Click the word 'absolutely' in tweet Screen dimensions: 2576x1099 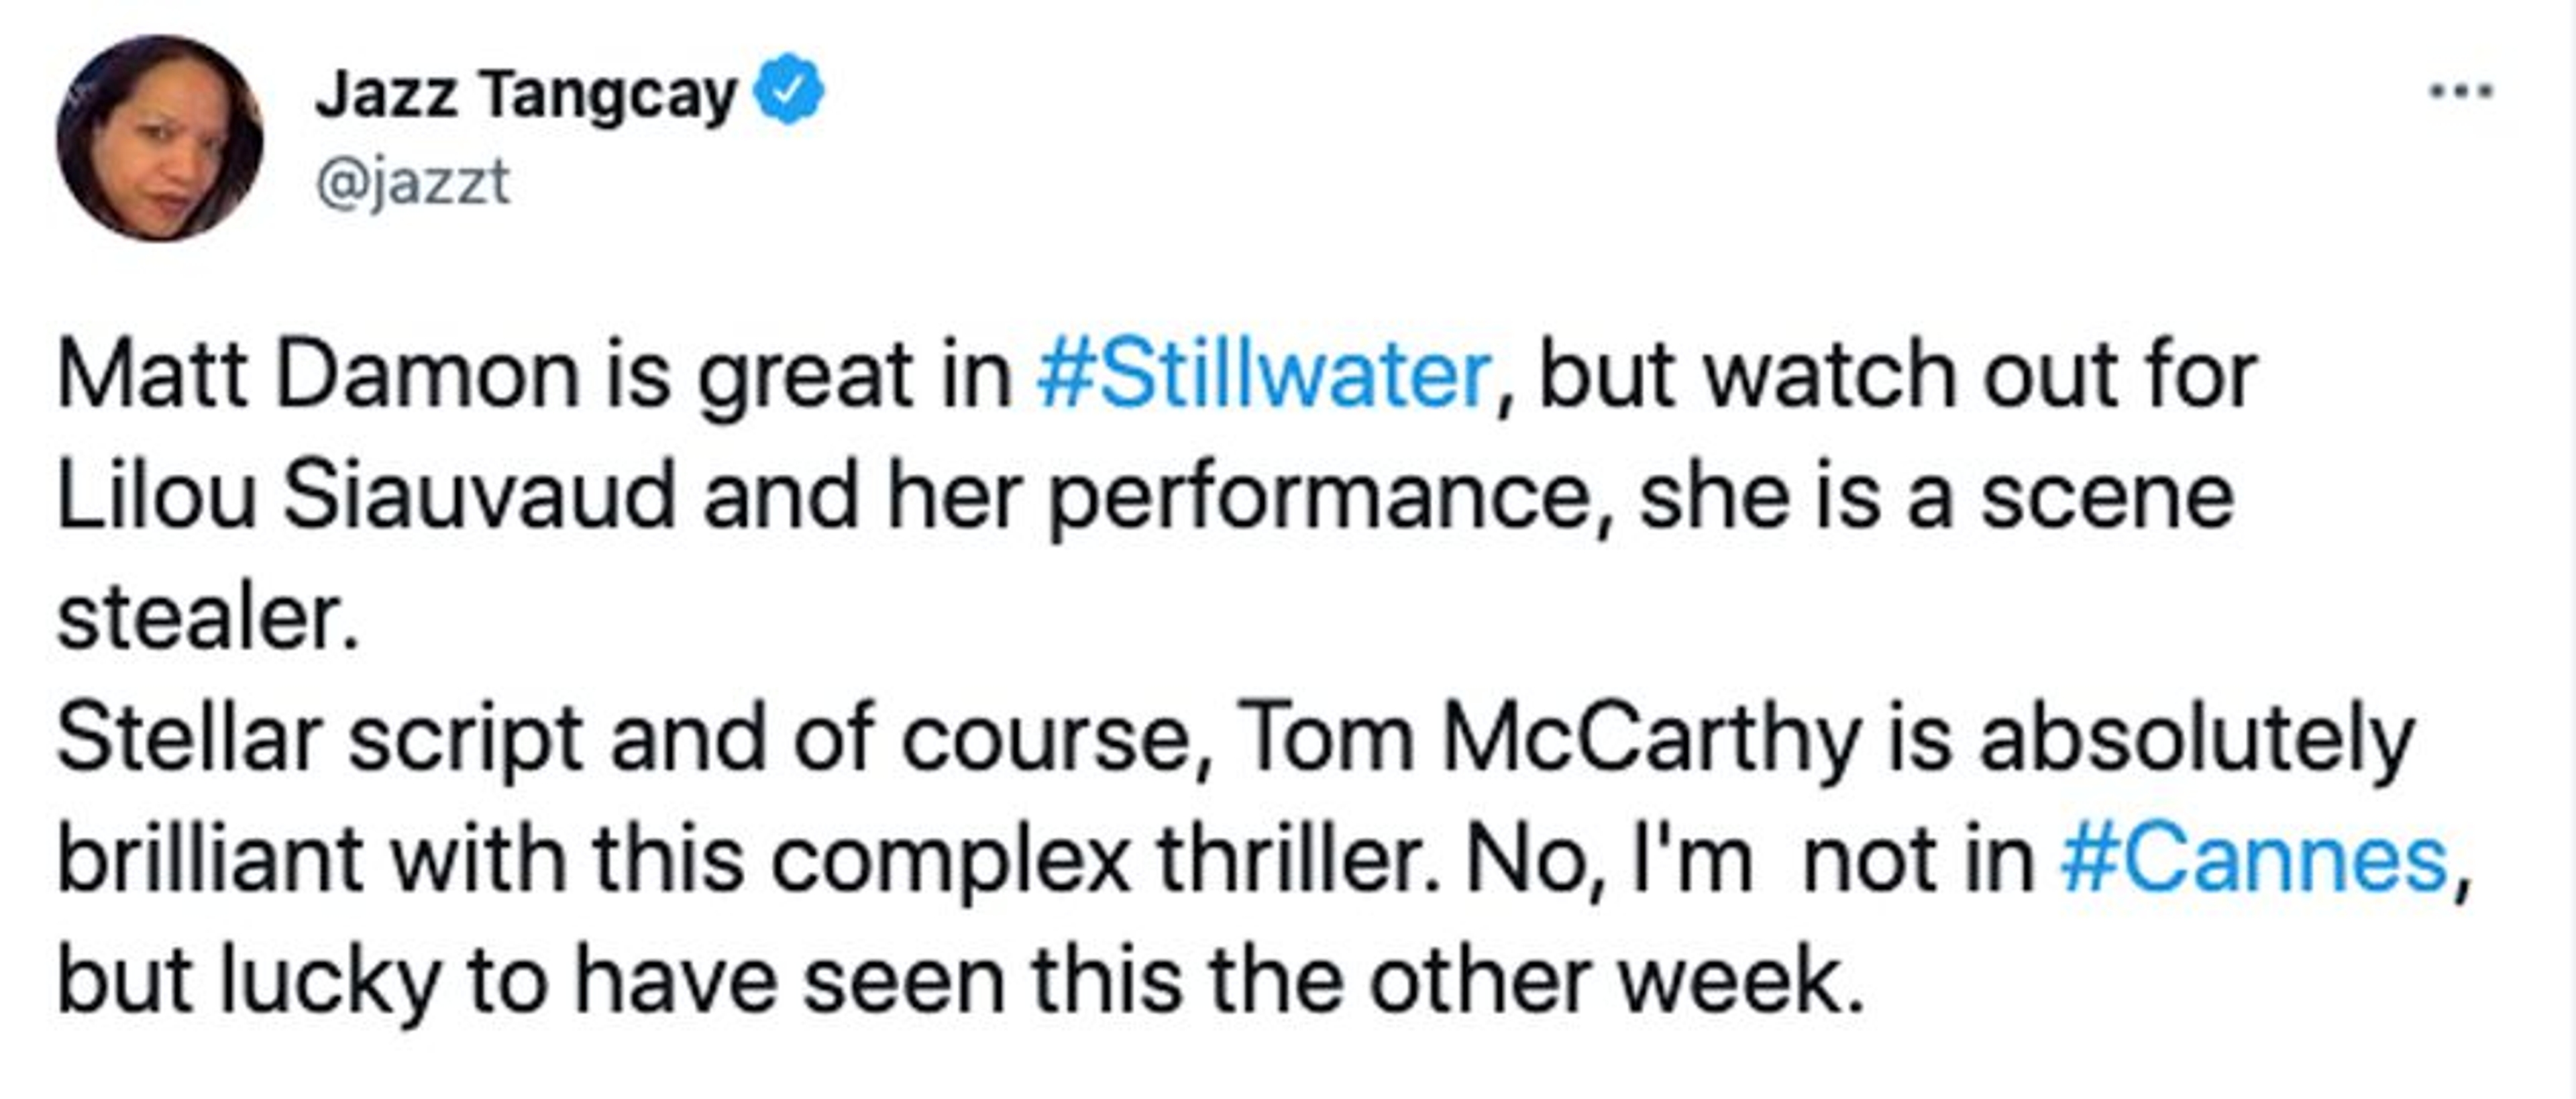point(2197,740)
